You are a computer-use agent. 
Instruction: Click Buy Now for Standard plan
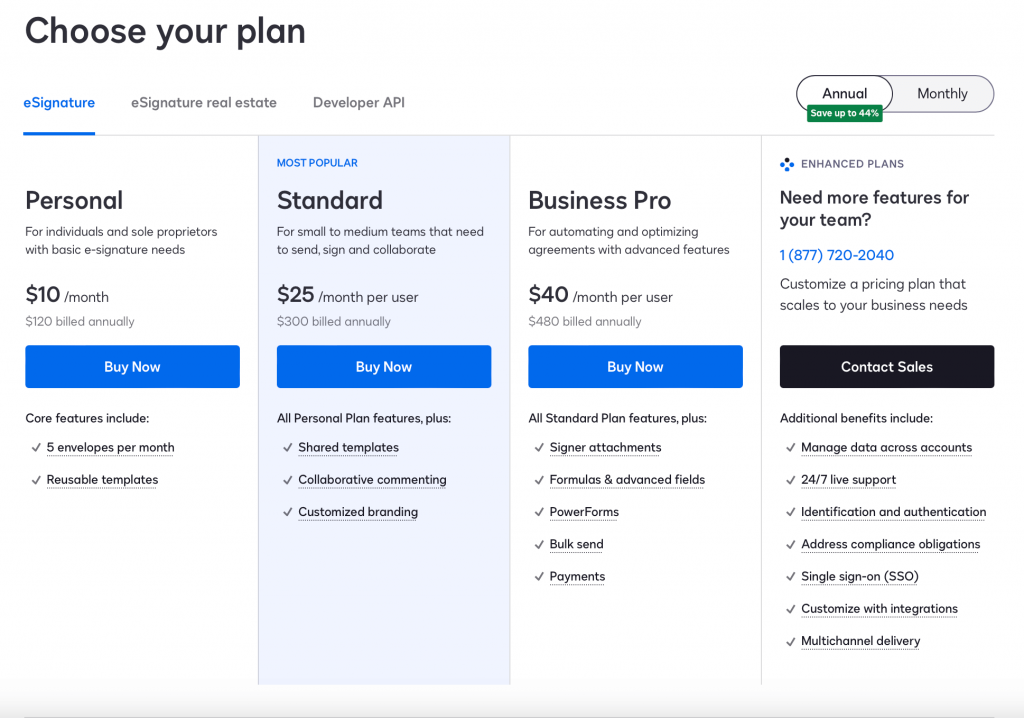384,367
